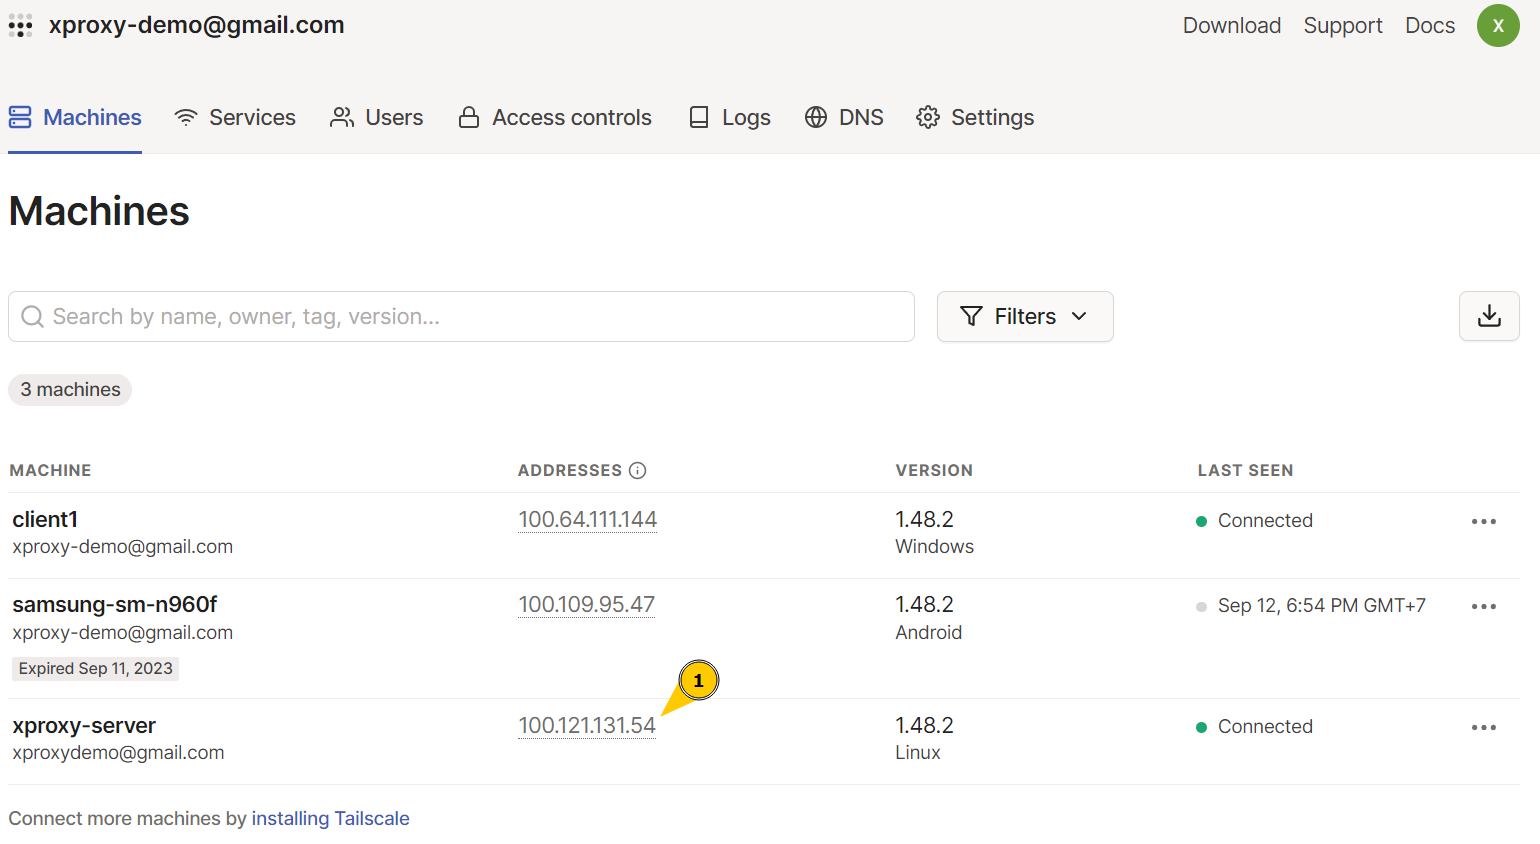Screen dimensions: 1540x844
Task: Click the Windows version label
Action: pos(934,546)
